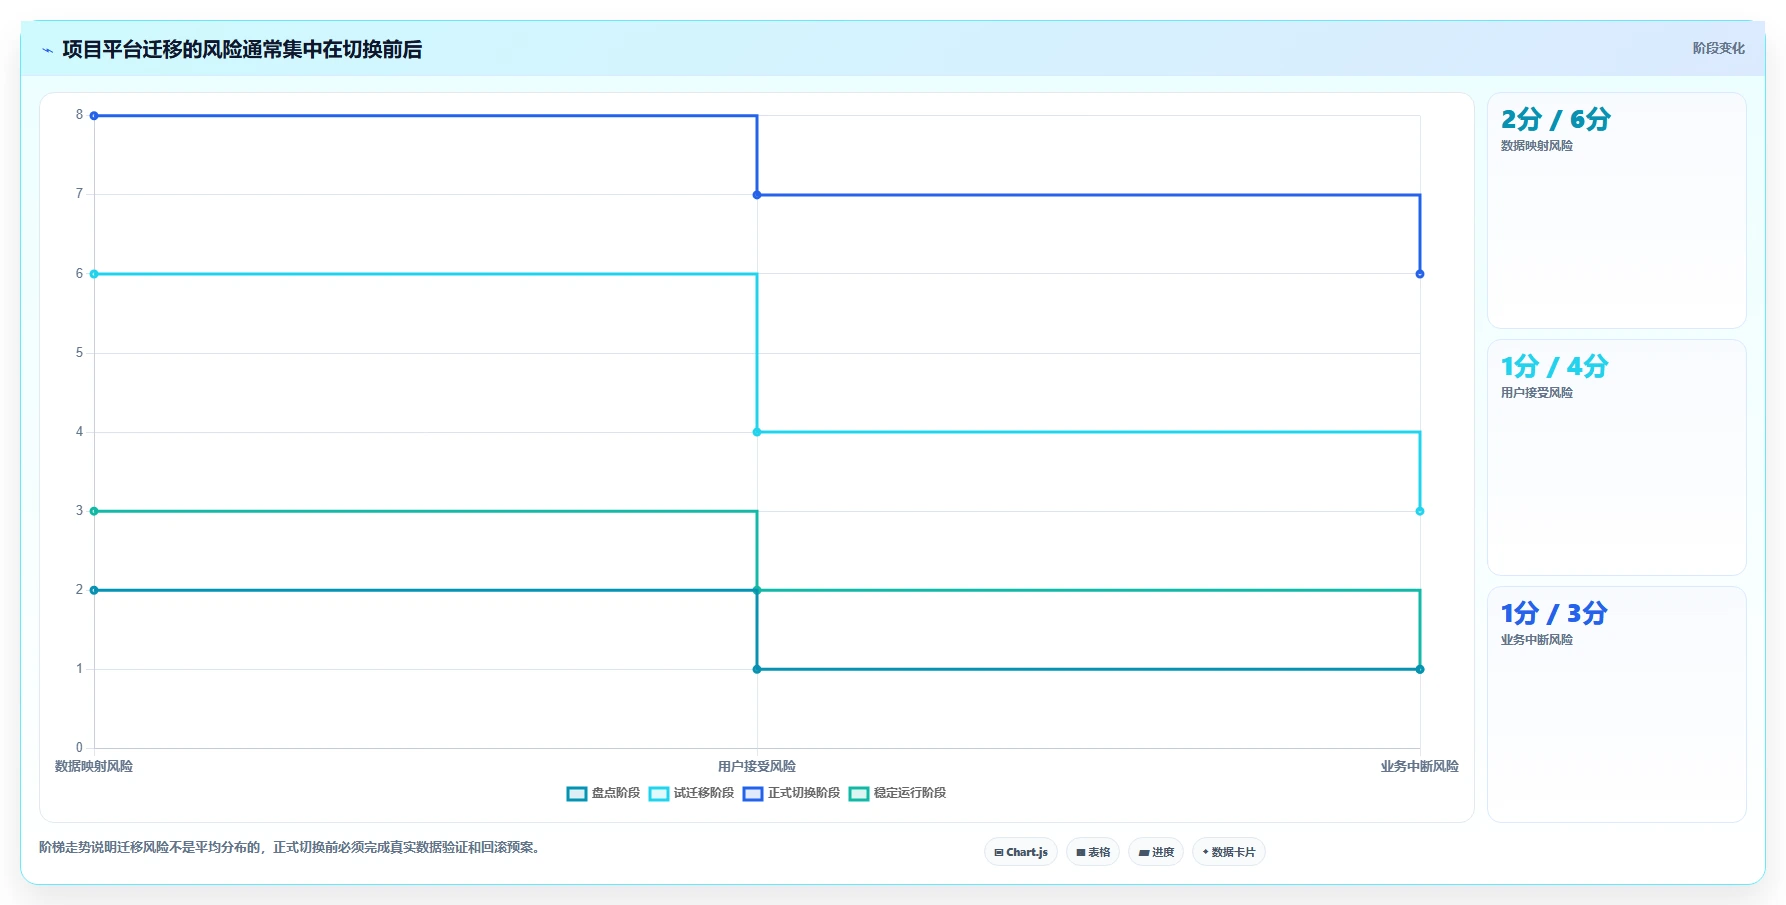Screen dimensions: 1786x905
Task: Click the 数据映射风险 card caption
Action: click(1536, 146)
